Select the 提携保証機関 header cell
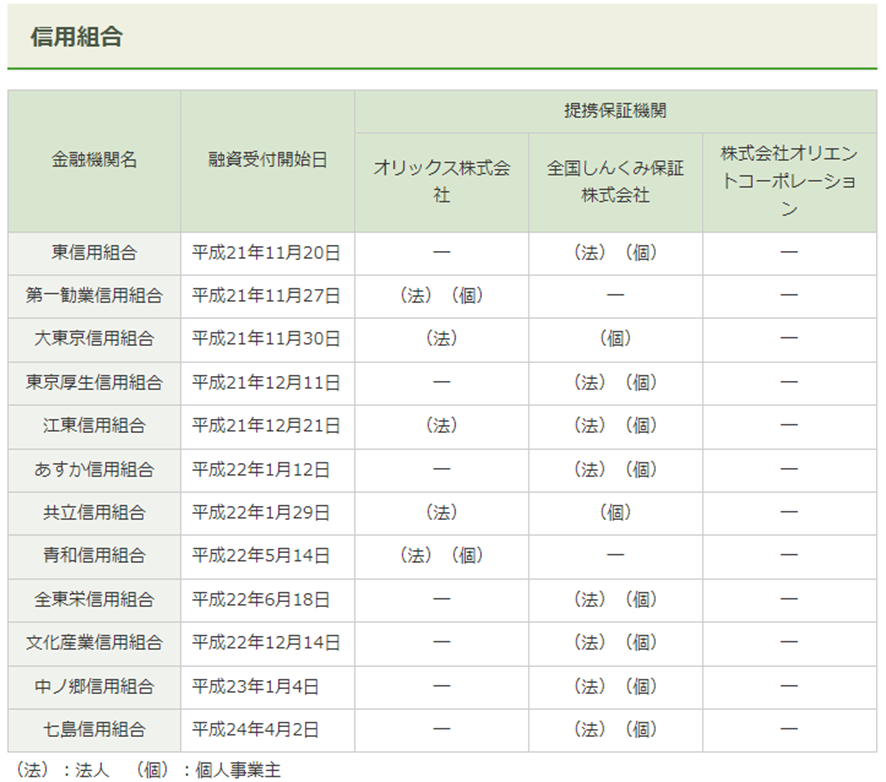The width and height of the screenshot is (886, 782). pyautogui.click(x=615, y=111)
